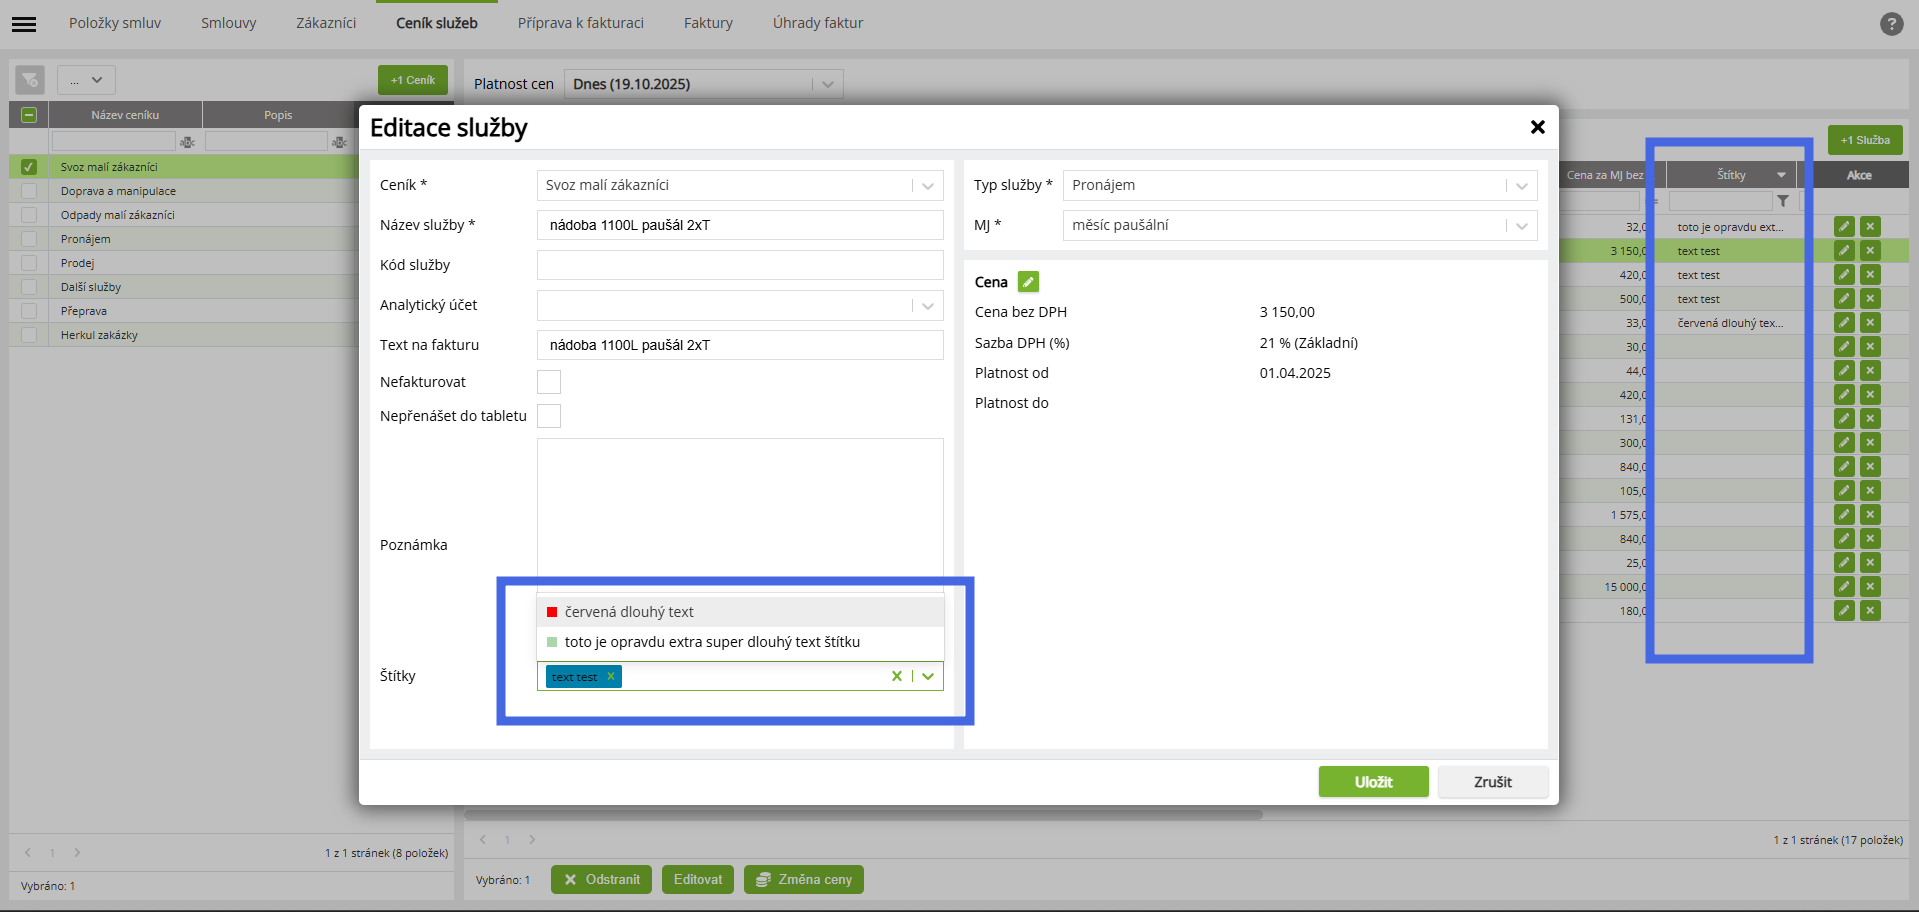Expand the Ceník dropdown
Screen dimensions: 1919x912
point(928,186)
